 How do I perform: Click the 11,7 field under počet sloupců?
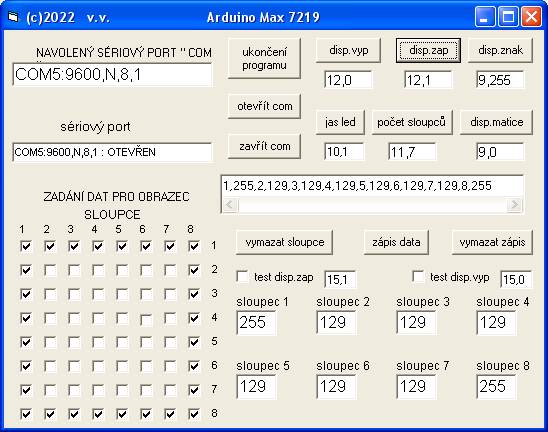point(412,152)
